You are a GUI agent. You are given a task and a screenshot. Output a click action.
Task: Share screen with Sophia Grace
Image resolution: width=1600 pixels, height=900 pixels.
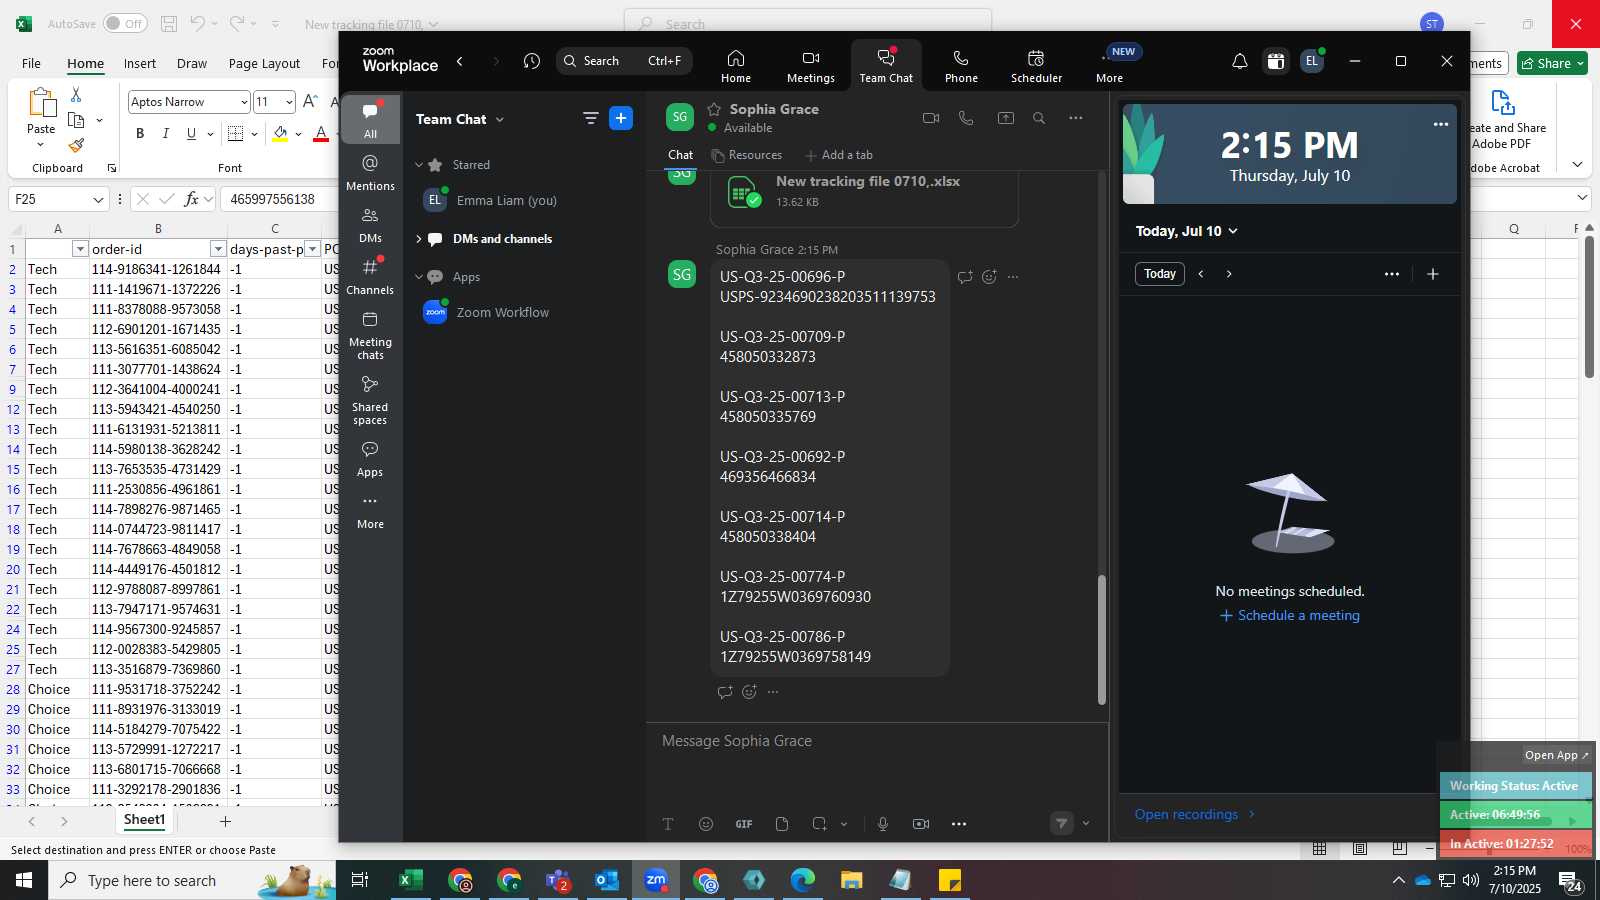[x=1006, y=118]
